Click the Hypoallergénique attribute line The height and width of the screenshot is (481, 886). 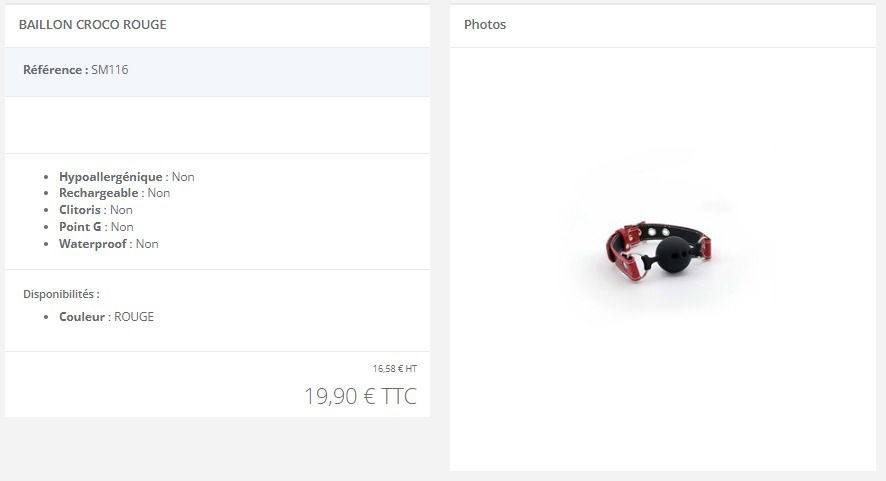coord(127,177)
